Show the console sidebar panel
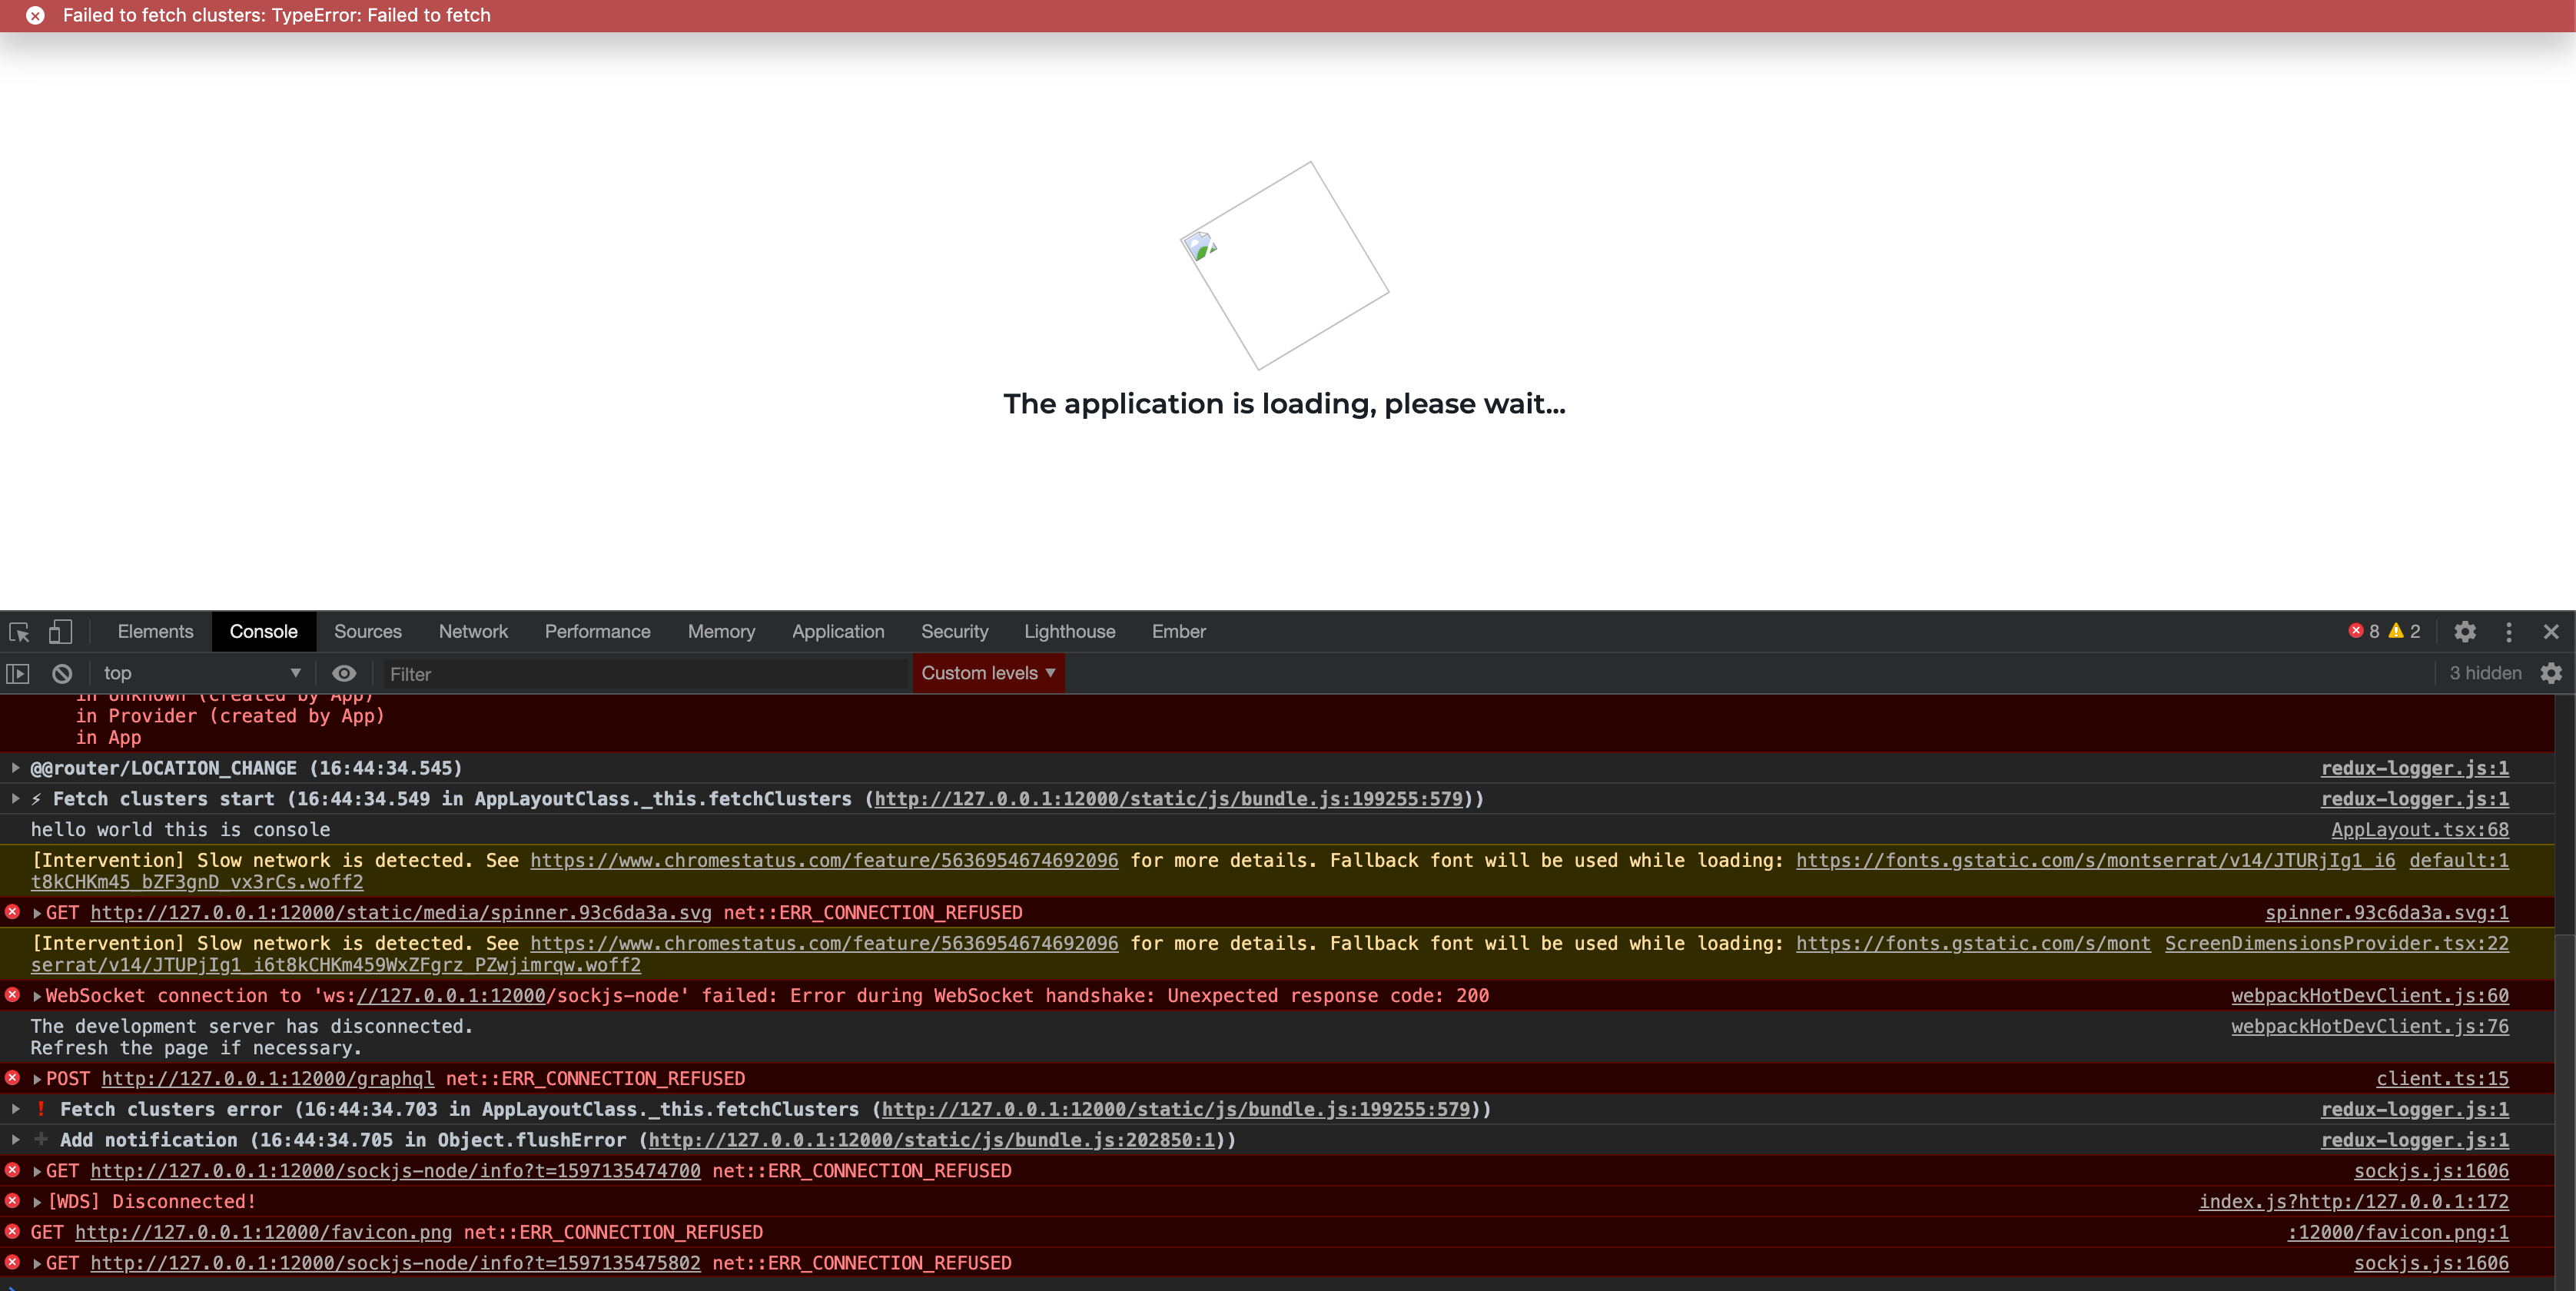 tap(17, 673)
